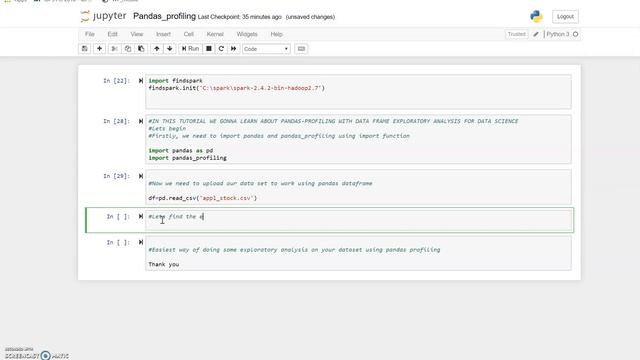Run the read_csv cell via its run icon
Screen dimensions: 640x360
click(140, 176)
